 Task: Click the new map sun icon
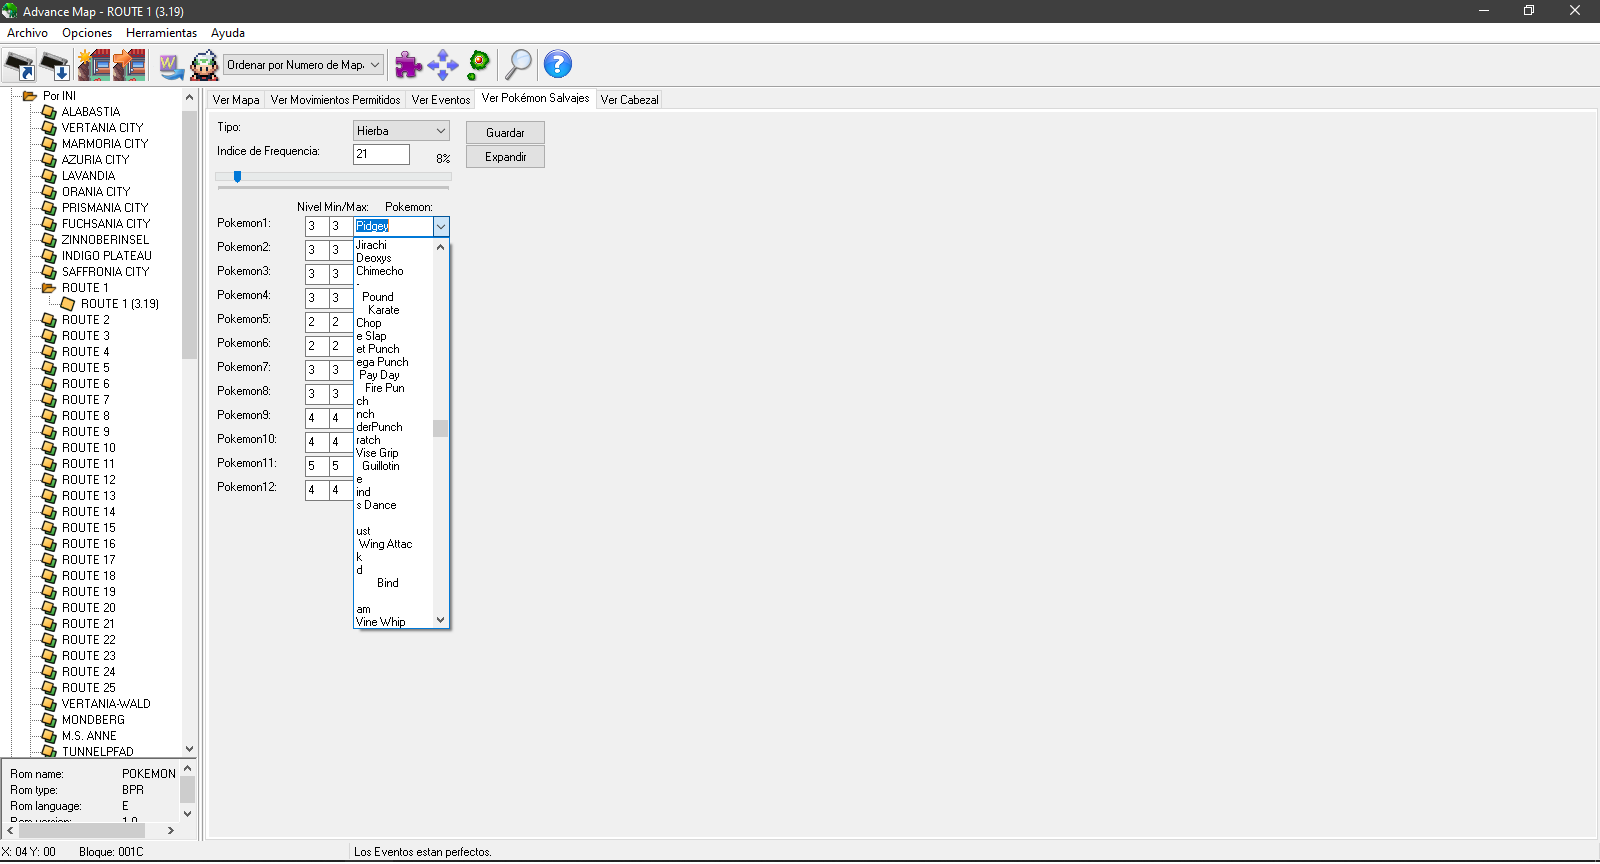tap(94, 66)
